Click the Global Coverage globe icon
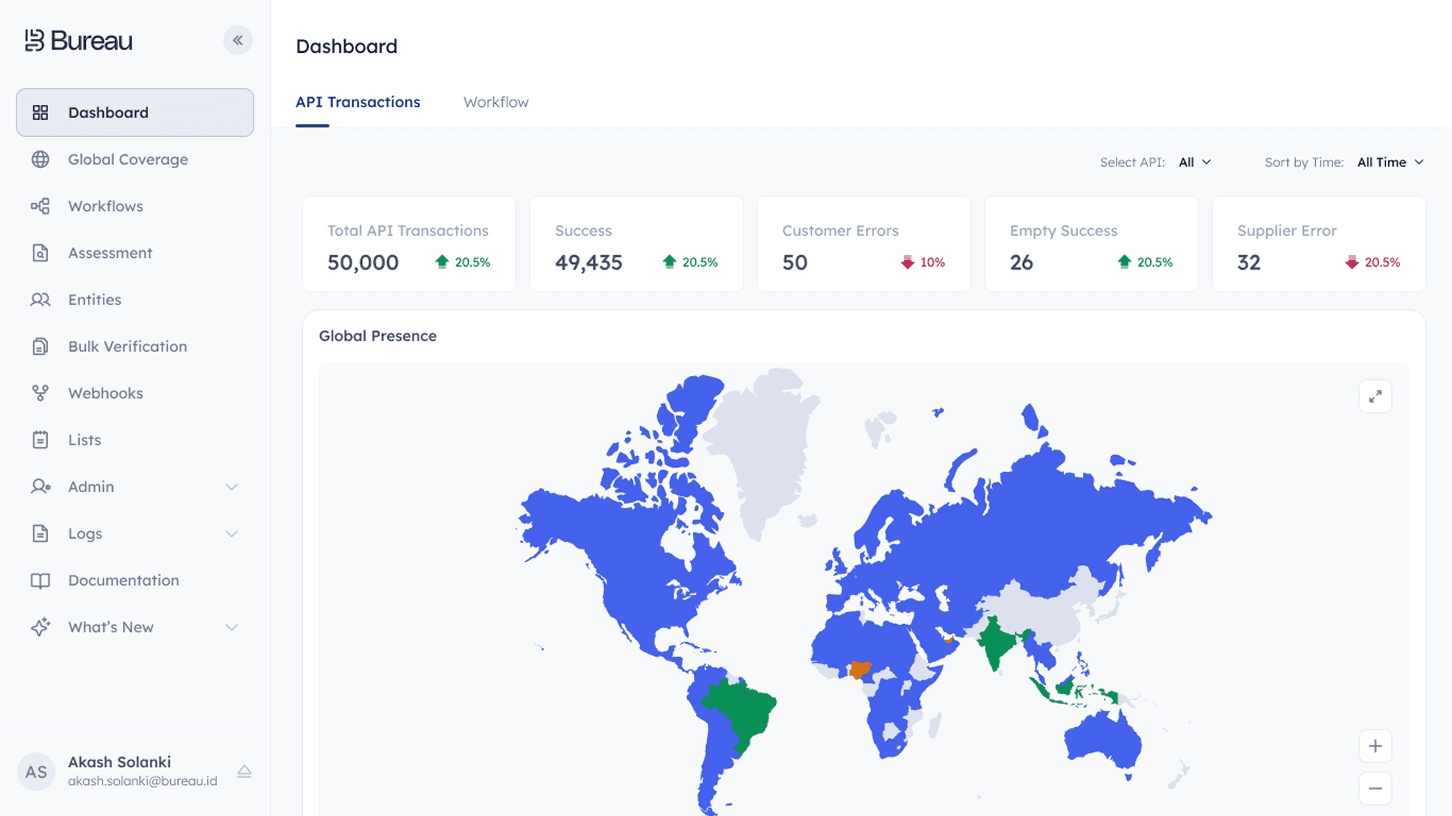 tap(40, 159)
